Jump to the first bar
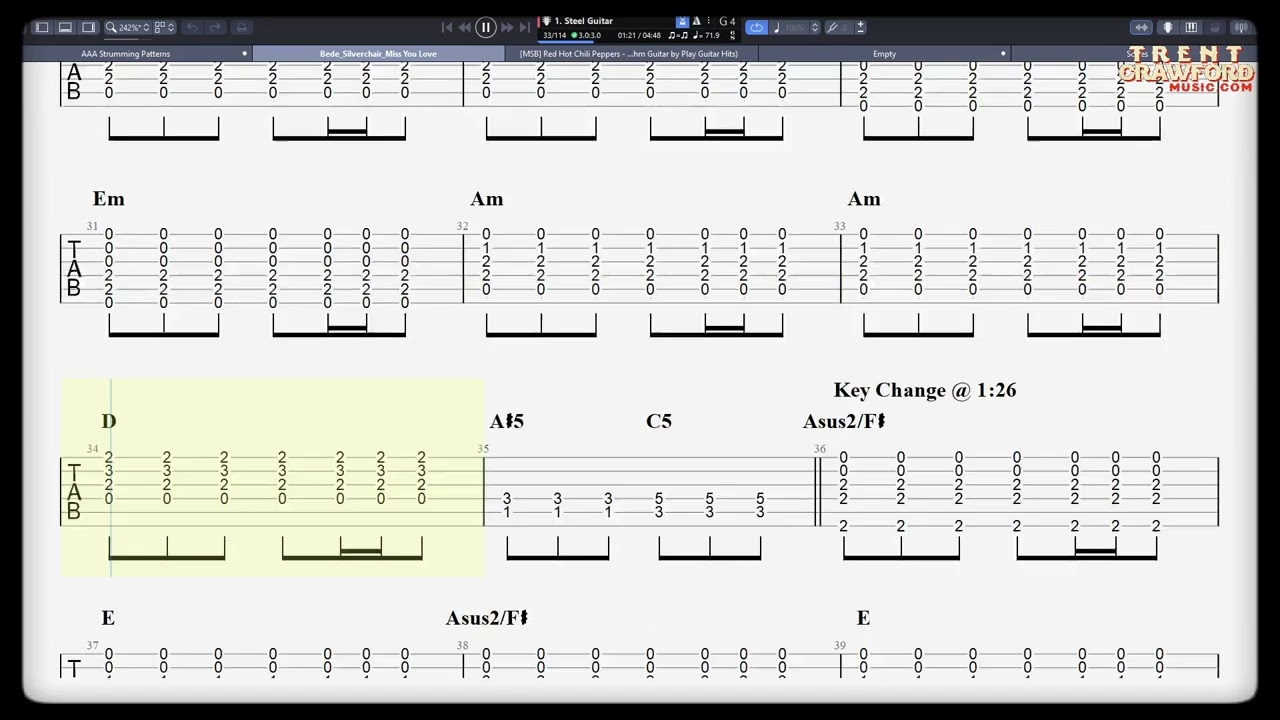Viewport: 1280px width, 720px height. (447, 27)
